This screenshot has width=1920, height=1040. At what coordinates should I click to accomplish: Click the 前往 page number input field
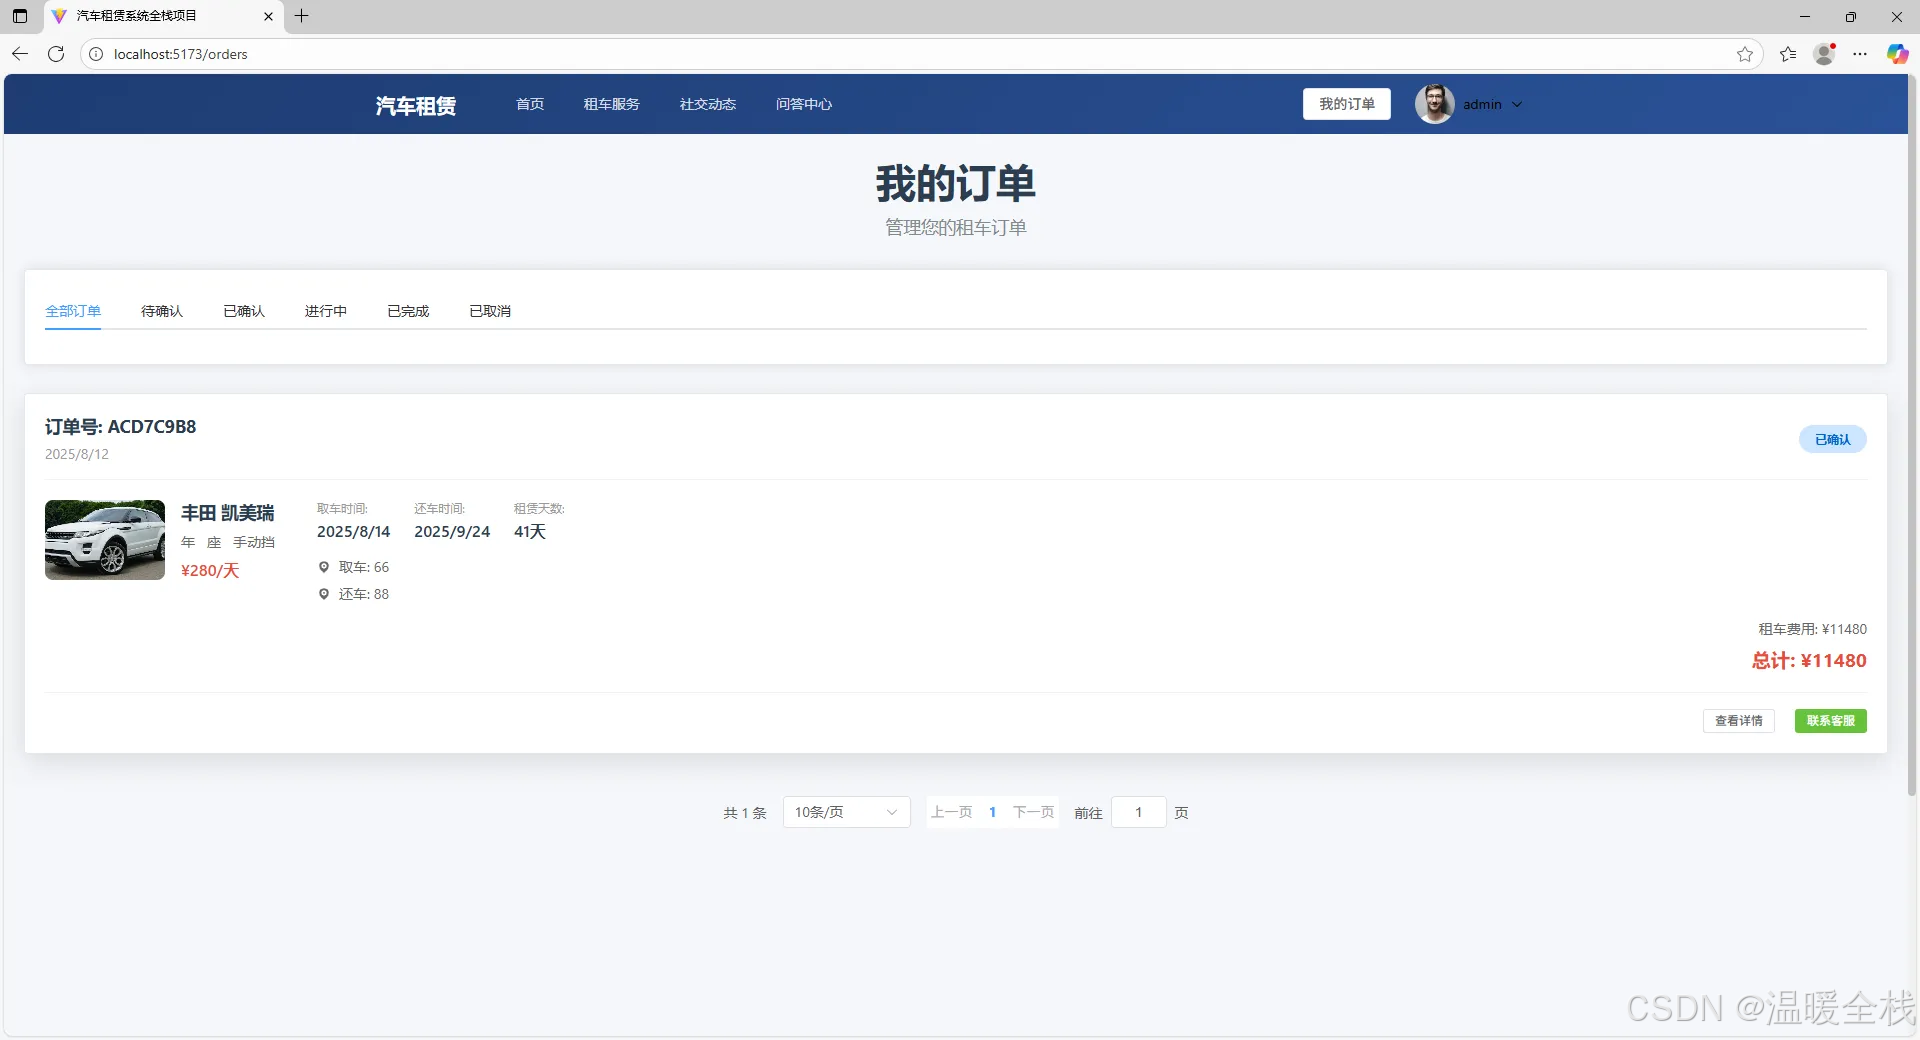[1138, 812]
